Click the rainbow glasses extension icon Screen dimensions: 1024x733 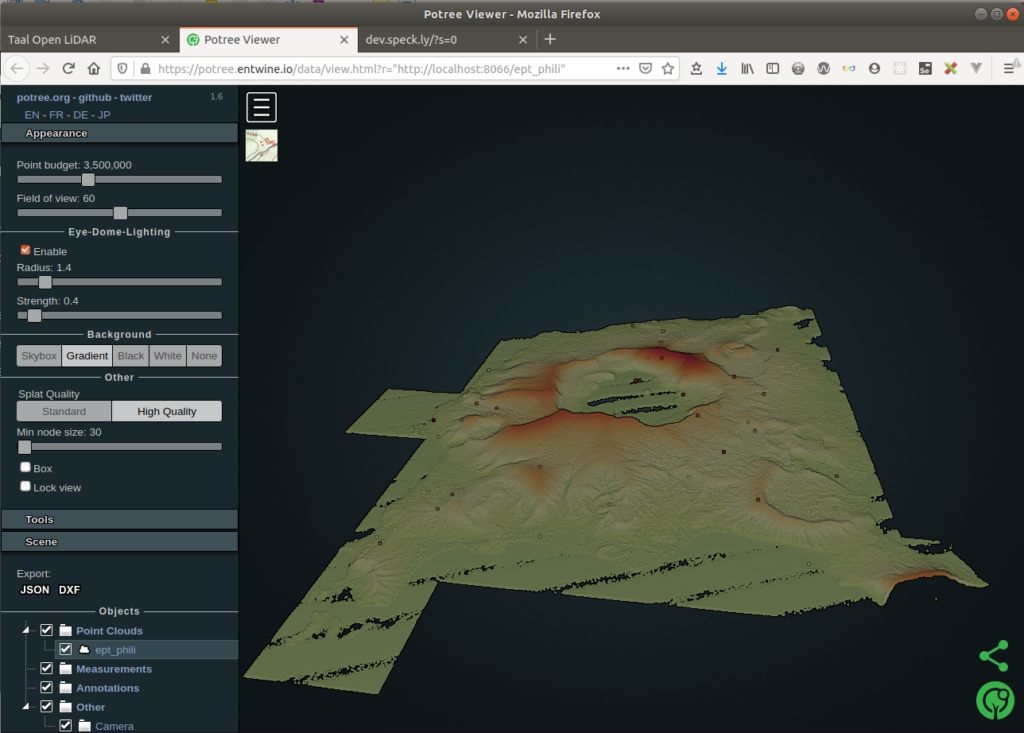(849, 69)
